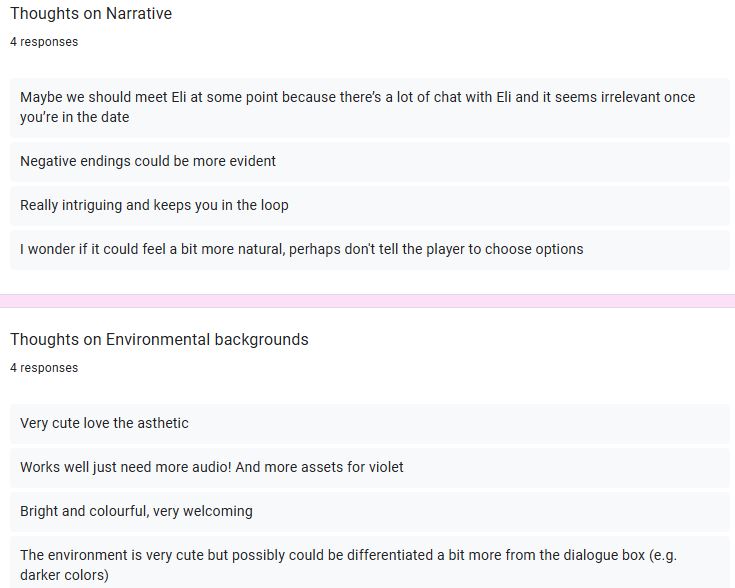The image size is (735, 588).
Task: Click the response about needing more audio
Action: (370, 468)
